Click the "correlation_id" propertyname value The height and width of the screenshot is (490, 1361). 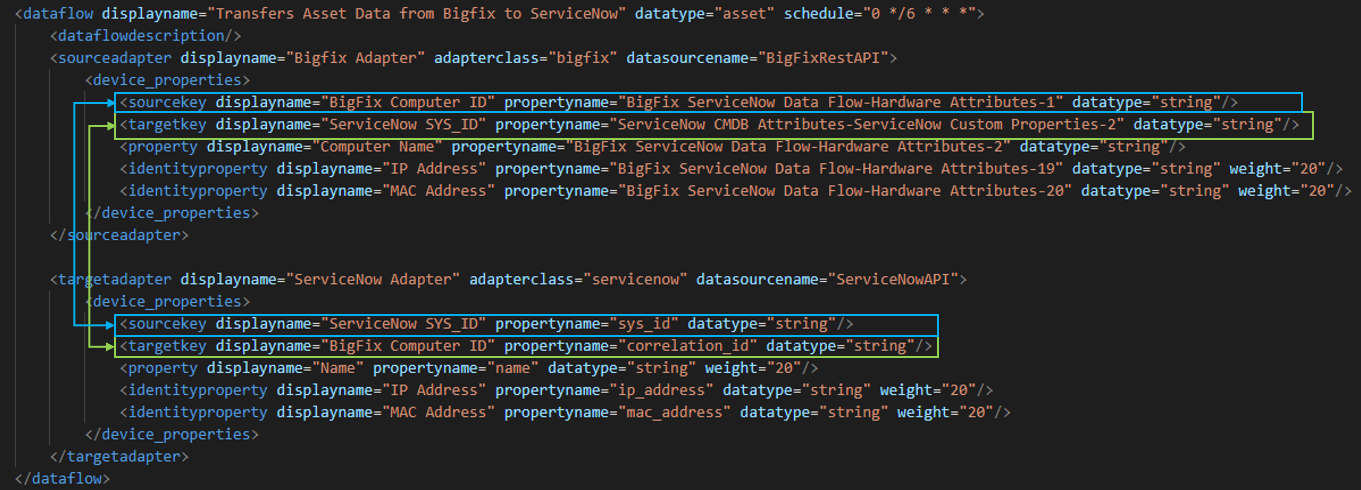687,346
